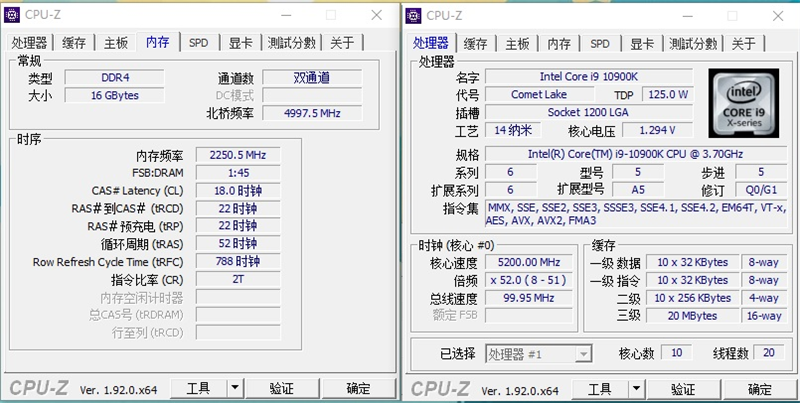800x403 pixels.
Task: Minimize the left CPU-Z window
Action: 286,15
